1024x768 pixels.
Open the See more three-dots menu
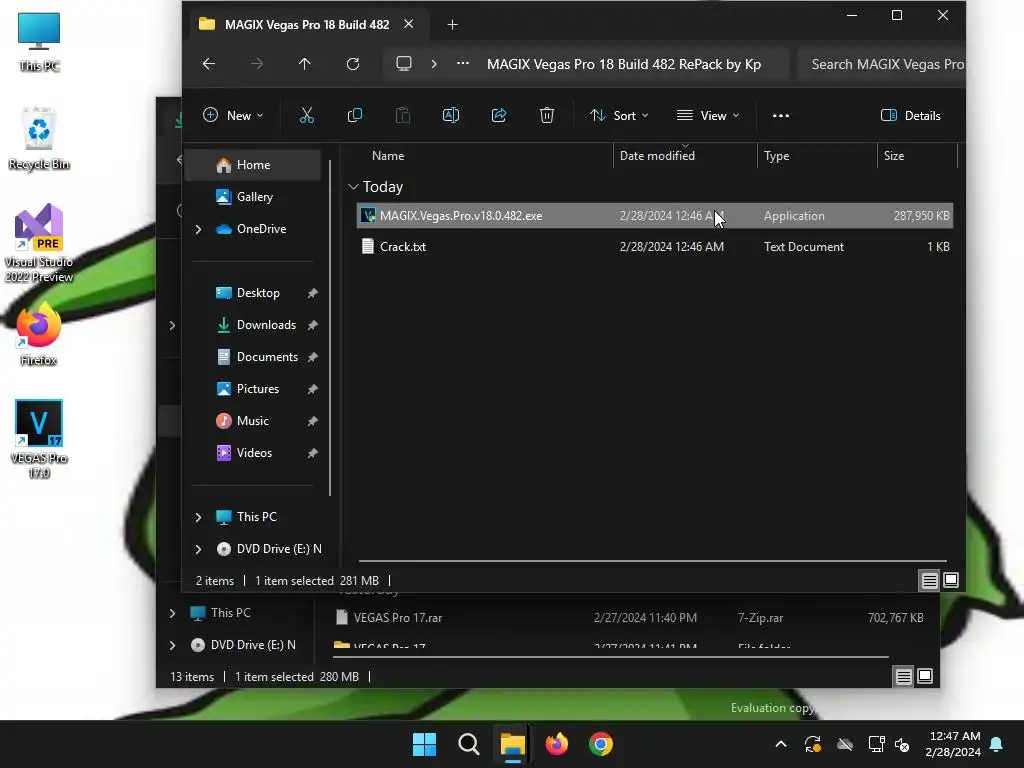780,116
